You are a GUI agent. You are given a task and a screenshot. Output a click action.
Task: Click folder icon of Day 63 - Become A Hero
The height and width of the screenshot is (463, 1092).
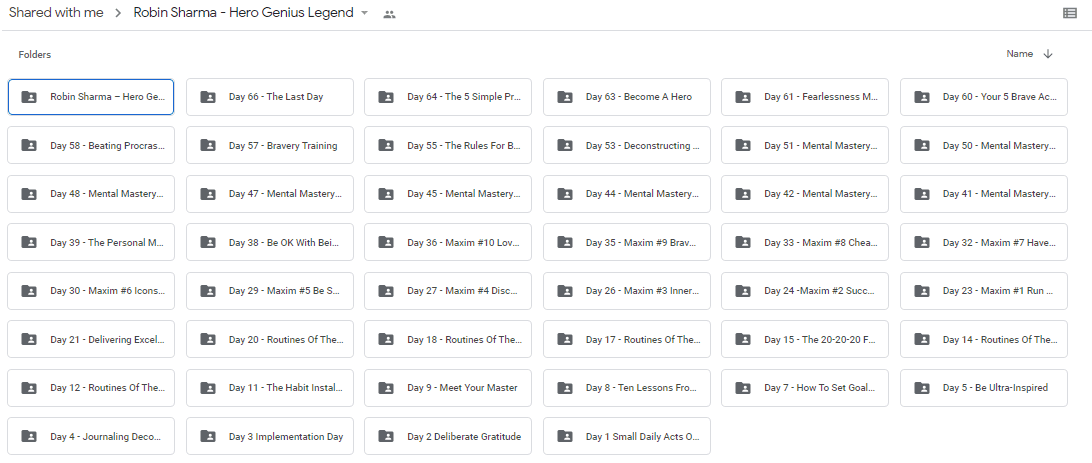(x=565, y=97)
